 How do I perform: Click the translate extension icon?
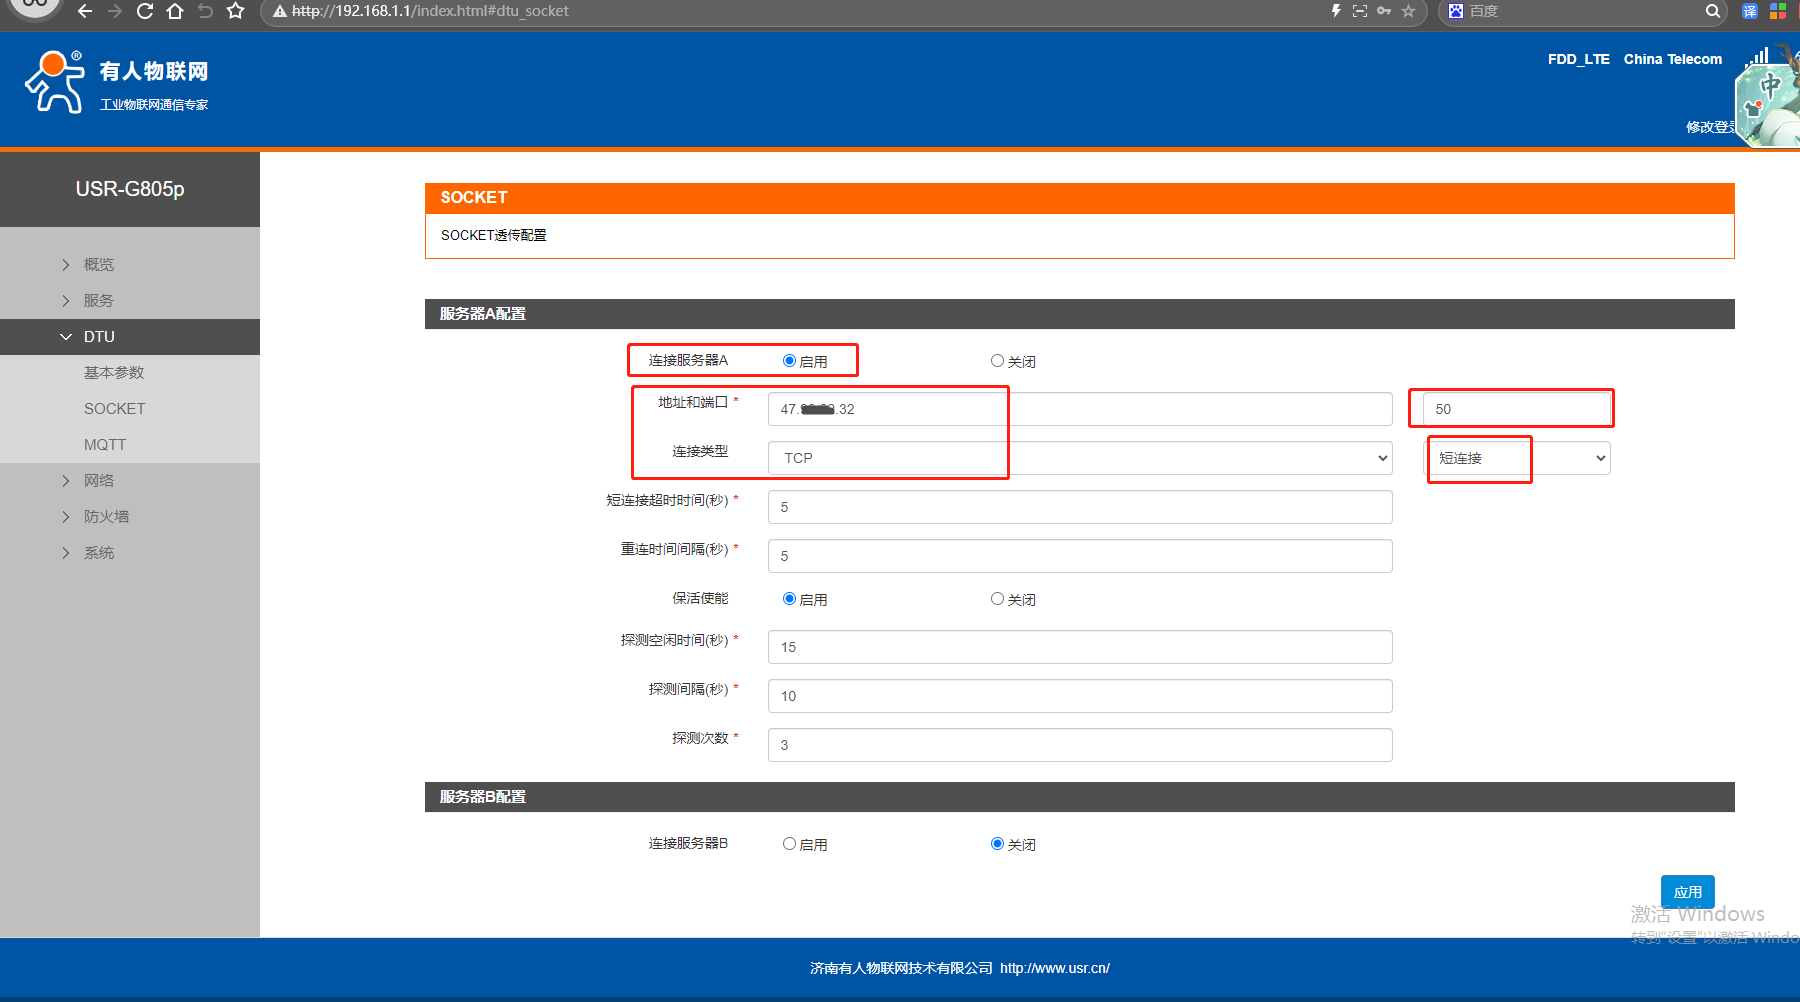pyautogui.click(x=1749, y=11)
